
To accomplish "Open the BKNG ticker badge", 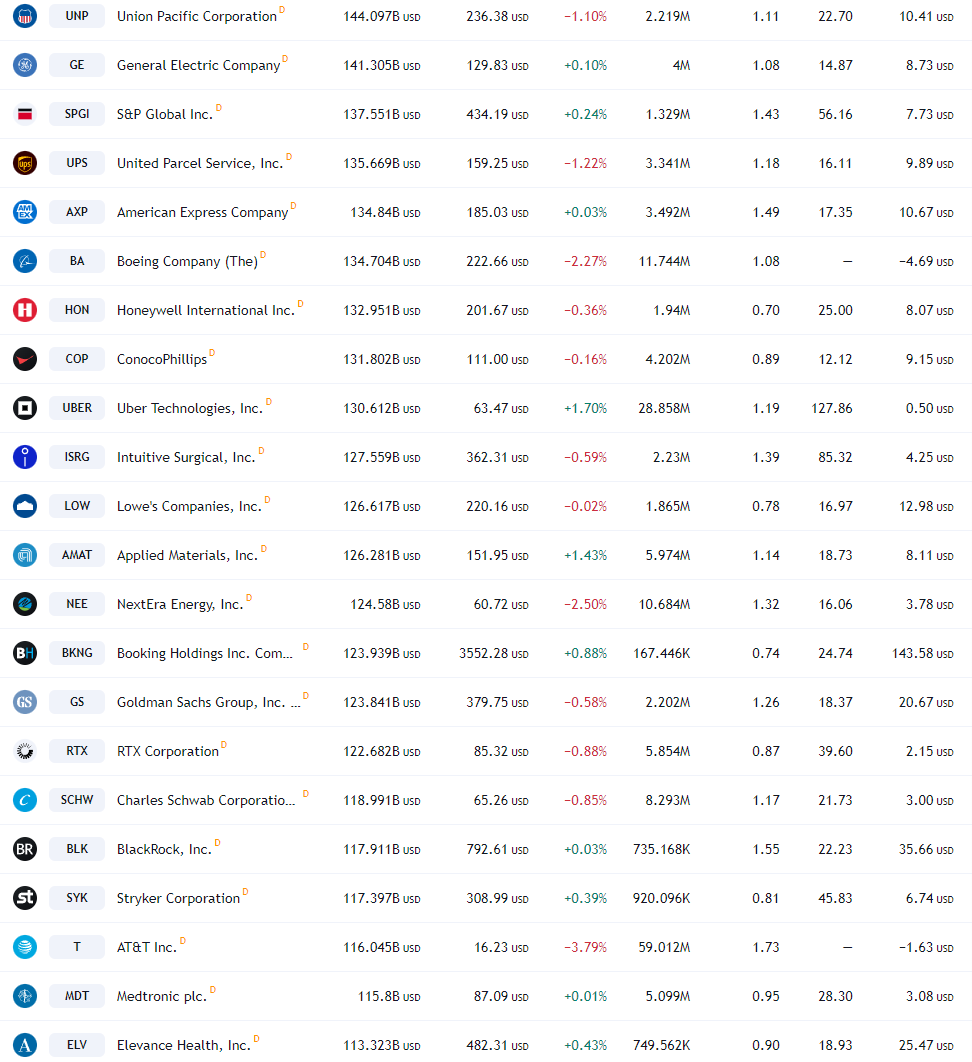I will click(77, 653).
